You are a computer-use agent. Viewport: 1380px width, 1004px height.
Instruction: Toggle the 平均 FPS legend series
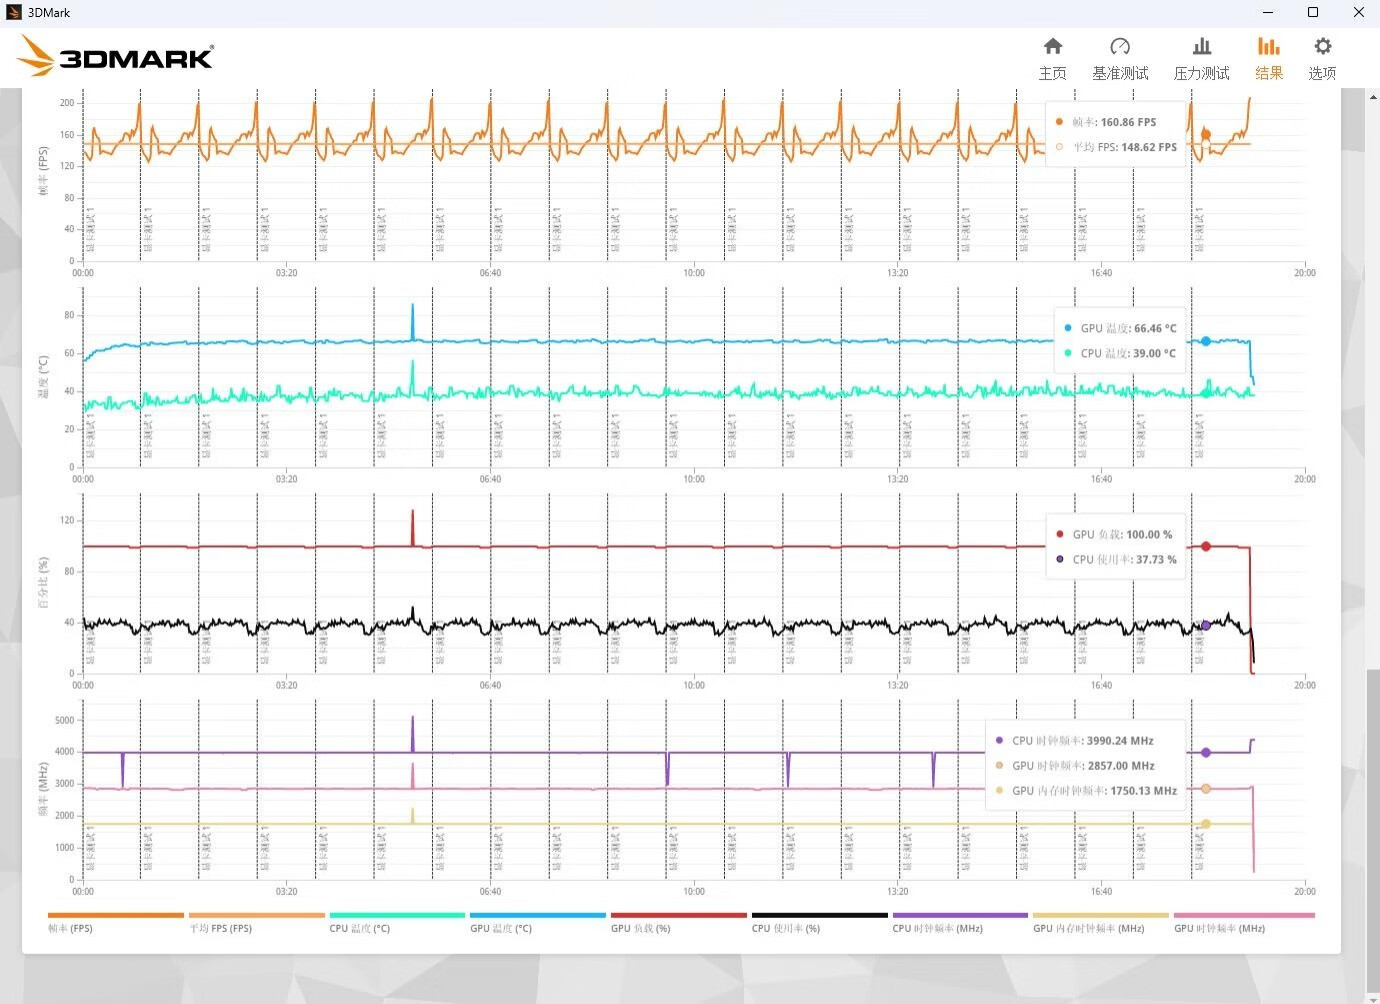257,922
